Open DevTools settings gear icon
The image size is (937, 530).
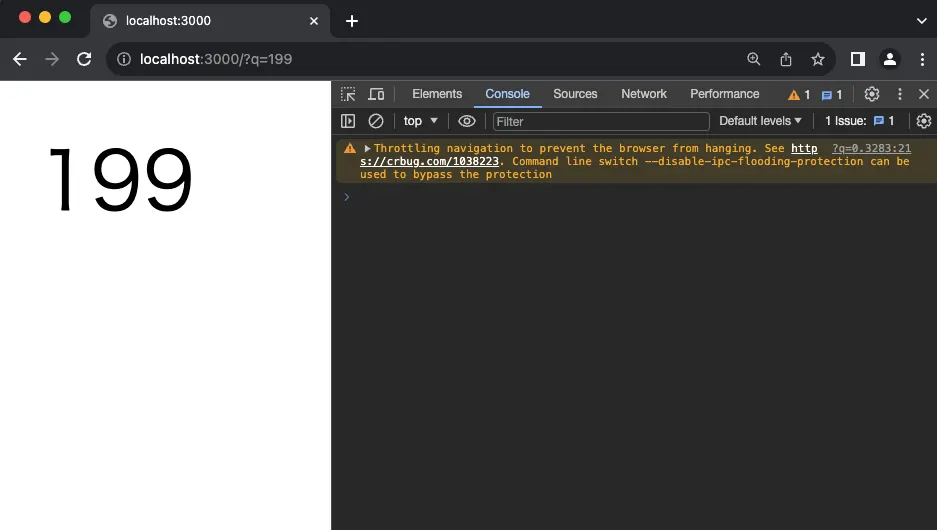tap(872, 94)
